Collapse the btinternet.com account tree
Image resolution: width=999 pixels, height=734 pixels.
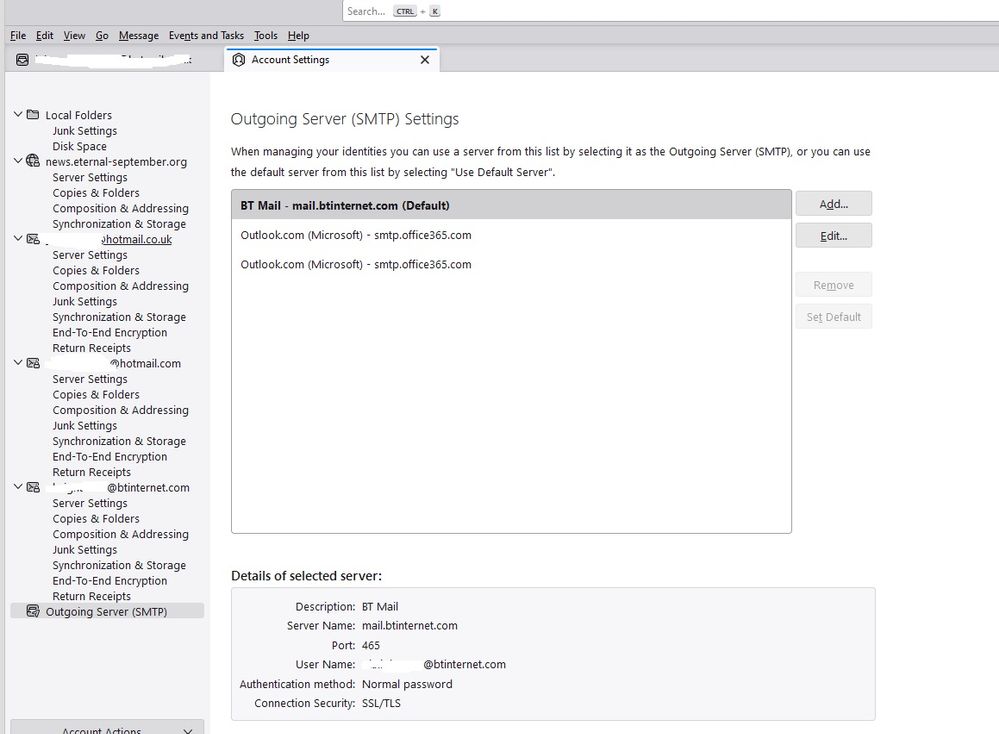click(x=18, y=487)
